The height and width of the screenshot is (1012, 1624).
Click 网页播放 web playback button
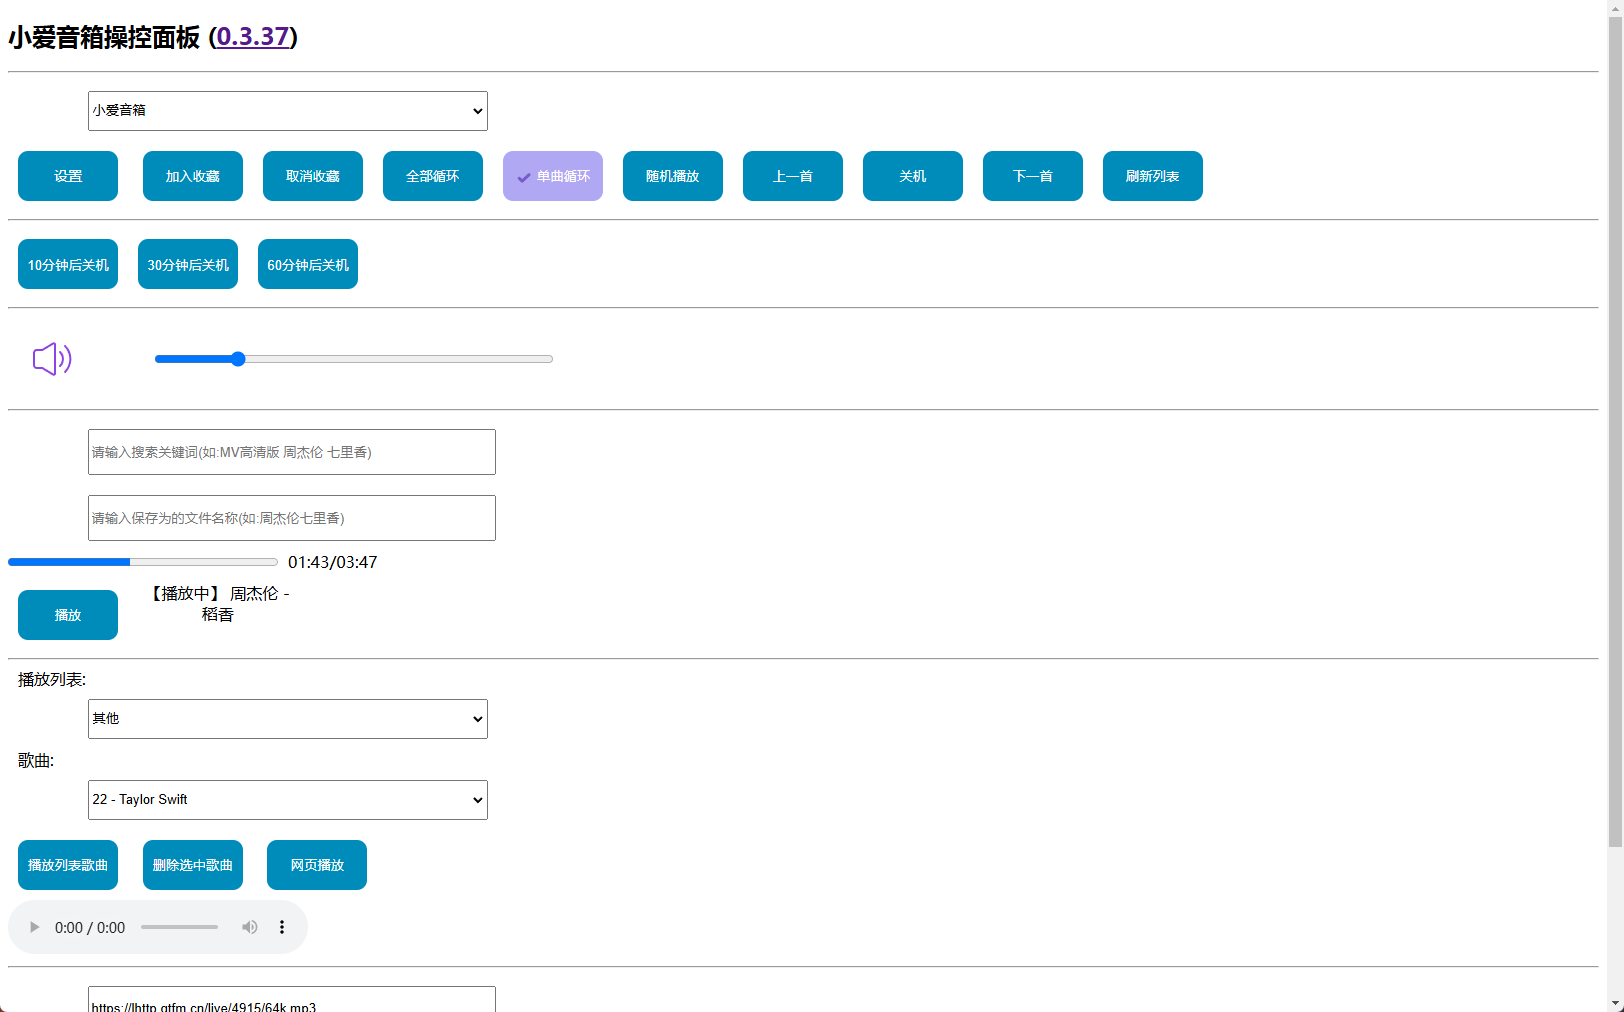(317, 865)
